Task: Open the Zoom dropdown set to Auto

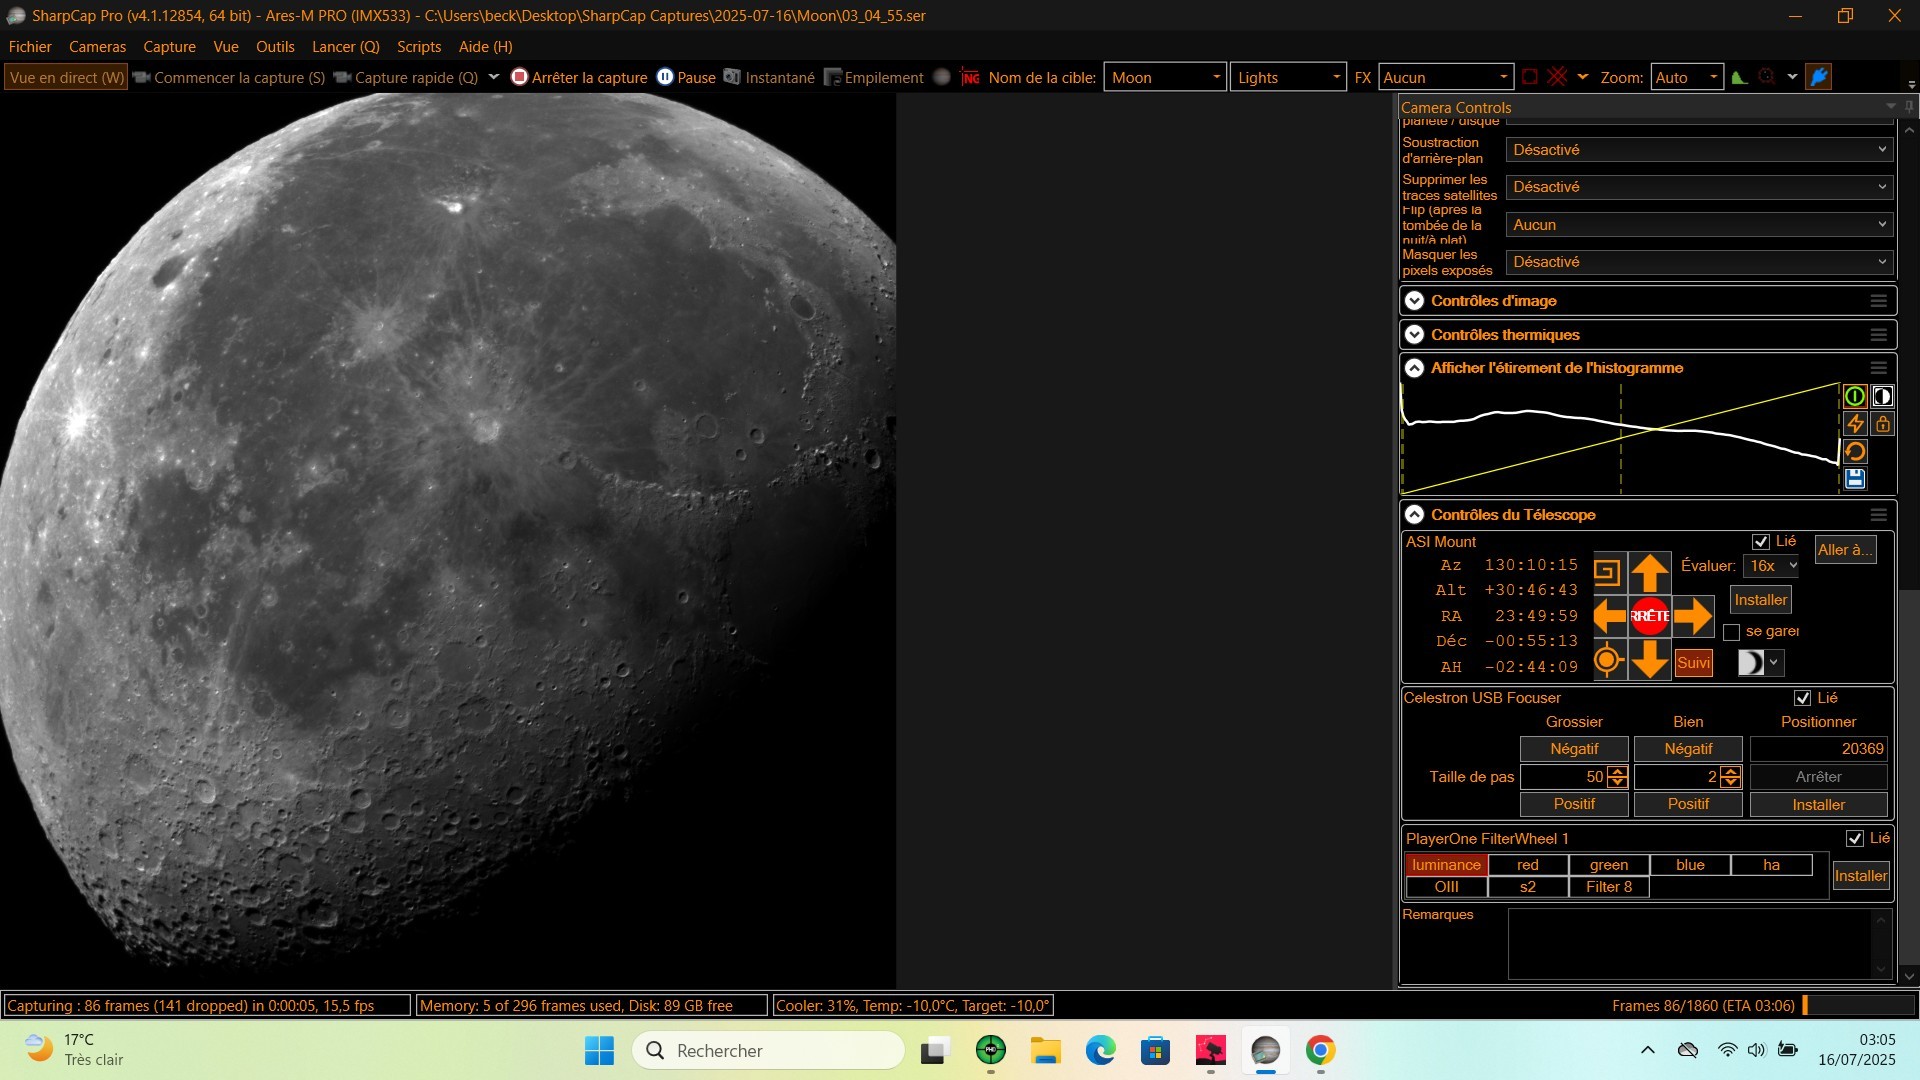Action: [1687, 77]
